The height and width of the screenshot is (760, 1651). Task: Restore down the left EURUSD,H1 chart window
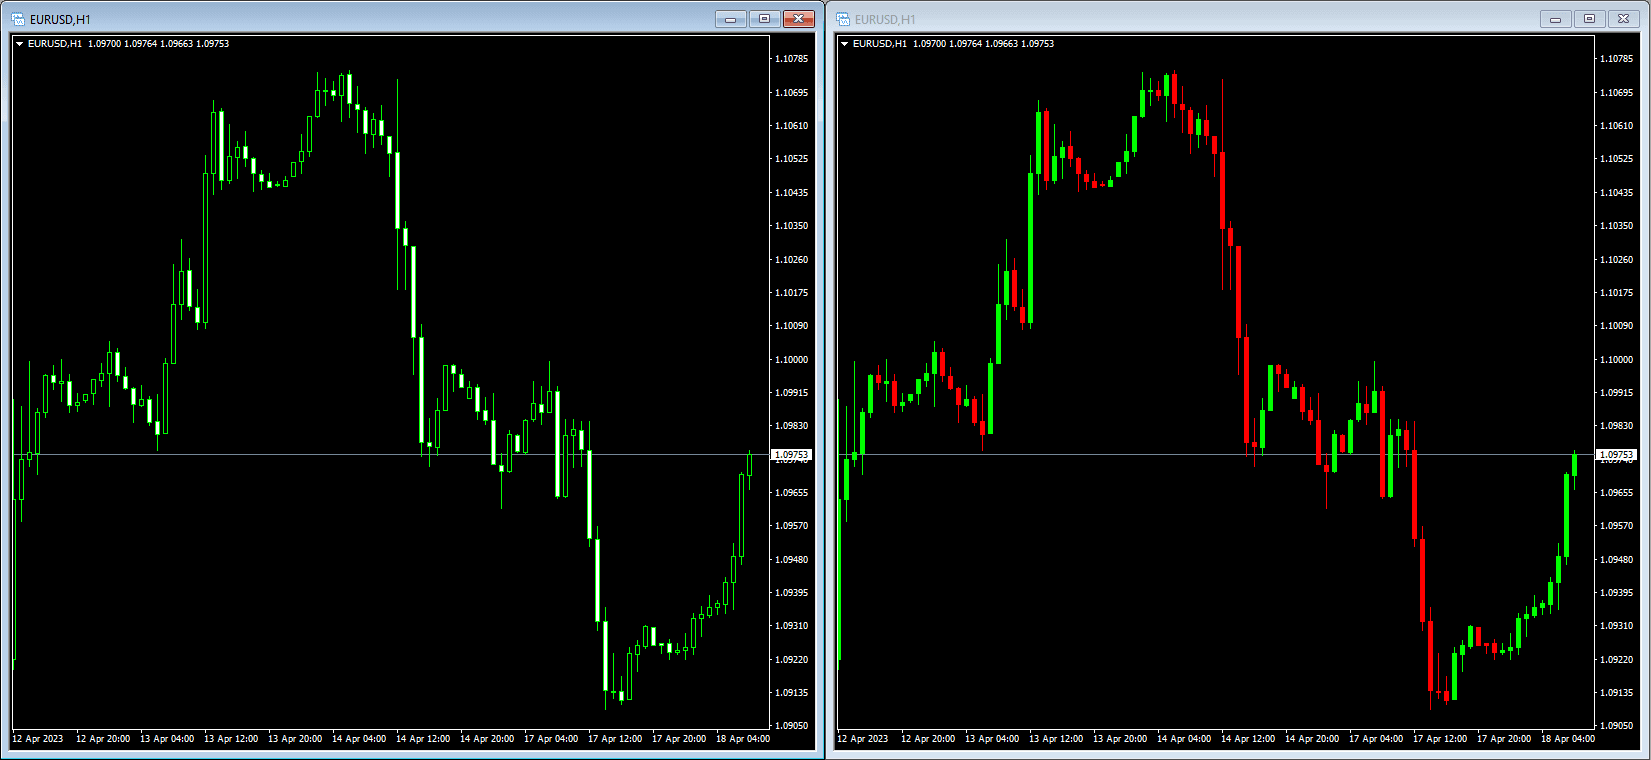point(765,19)
